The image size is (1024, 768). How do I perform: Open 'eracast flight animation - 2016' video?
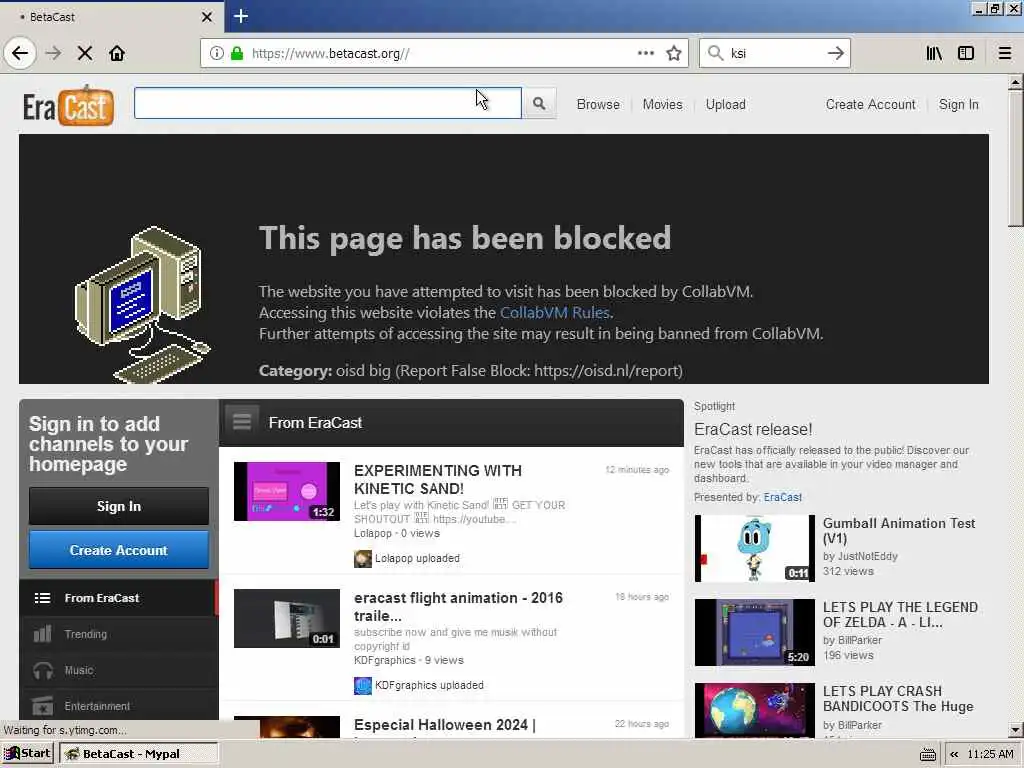[458, 606]
